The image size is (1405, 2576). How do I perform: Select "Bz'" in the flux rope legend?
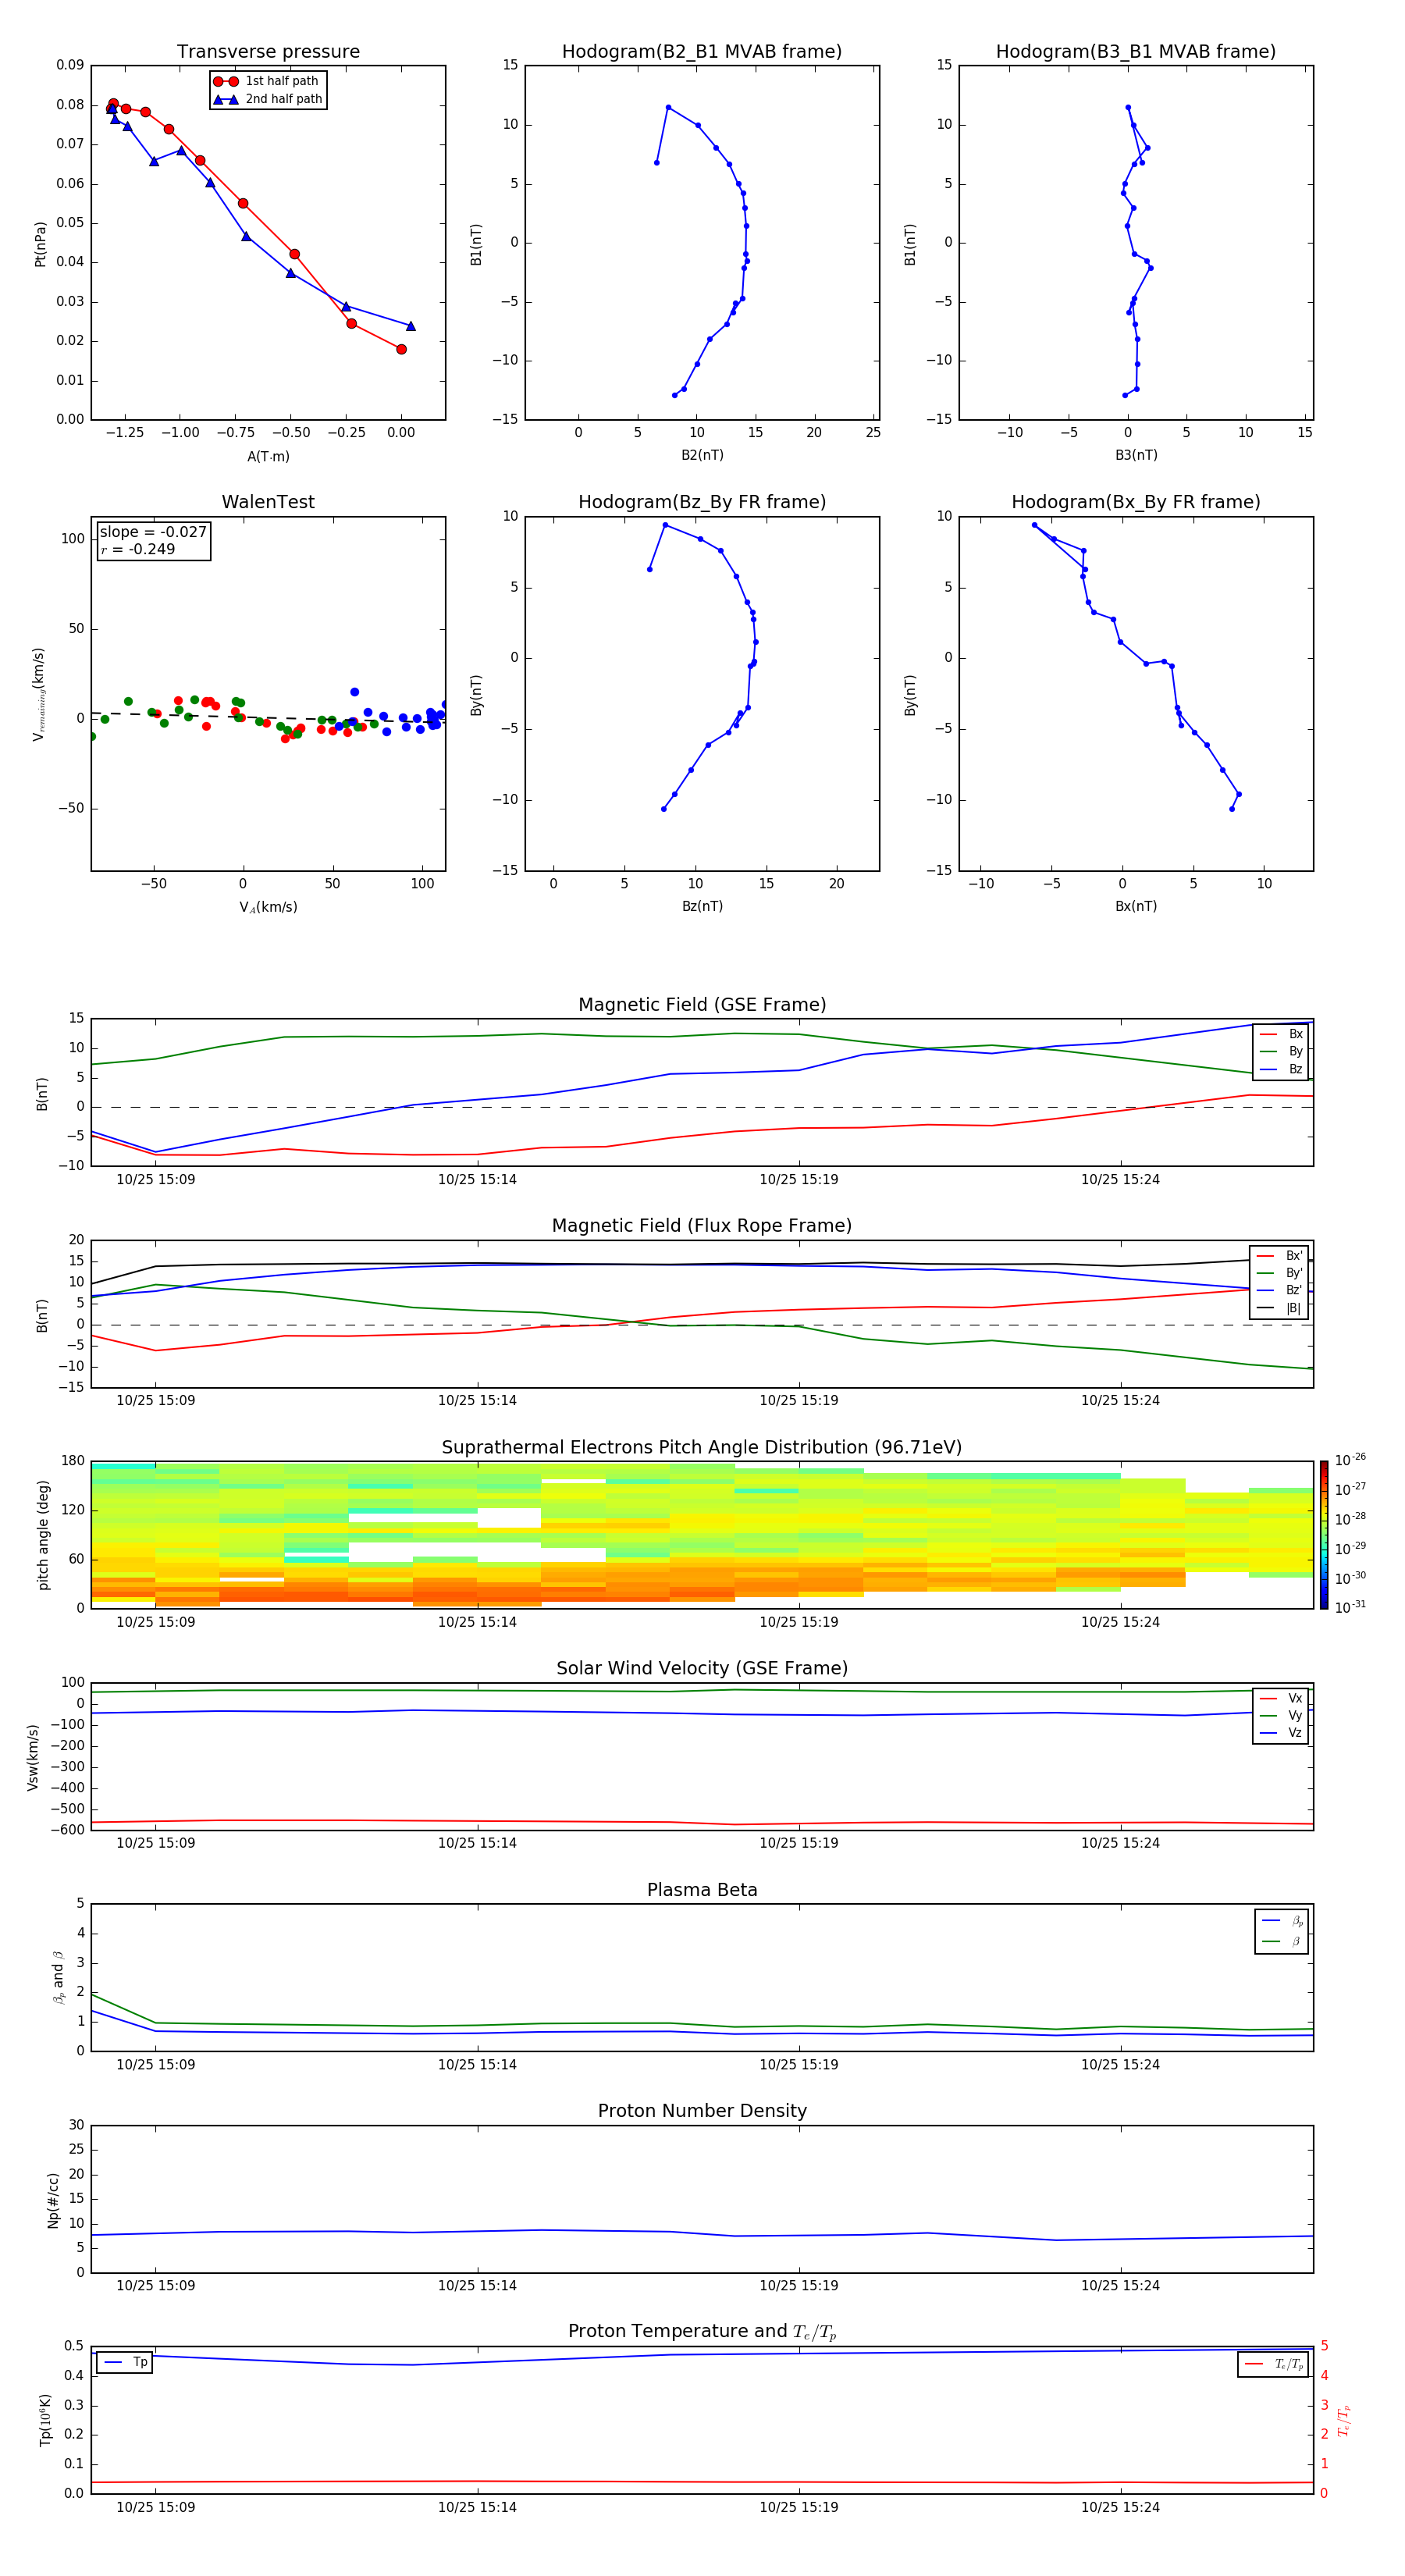[1280, 1290]
